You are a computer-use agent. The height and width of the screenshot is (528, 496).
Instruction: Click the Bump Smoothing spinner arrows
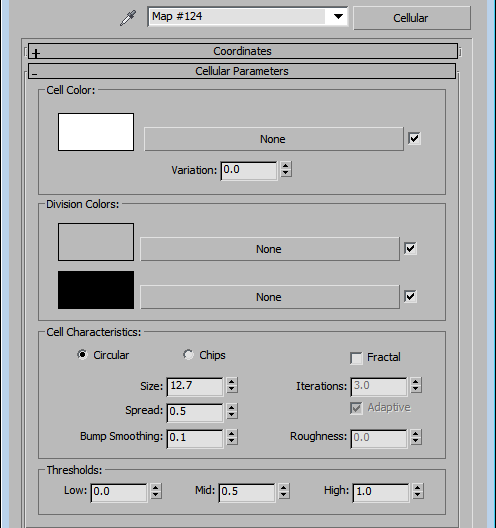click(232, 437)
